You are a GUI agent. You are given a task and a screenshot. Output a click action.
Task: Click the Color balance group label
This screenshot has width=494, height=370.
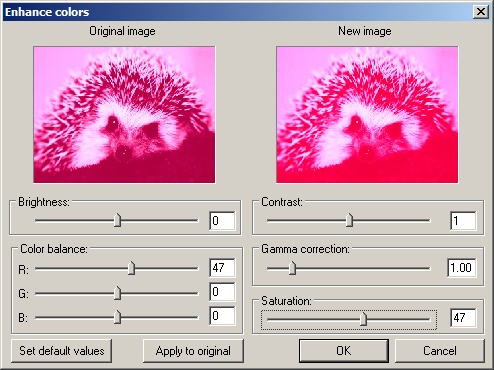point(54,249)
